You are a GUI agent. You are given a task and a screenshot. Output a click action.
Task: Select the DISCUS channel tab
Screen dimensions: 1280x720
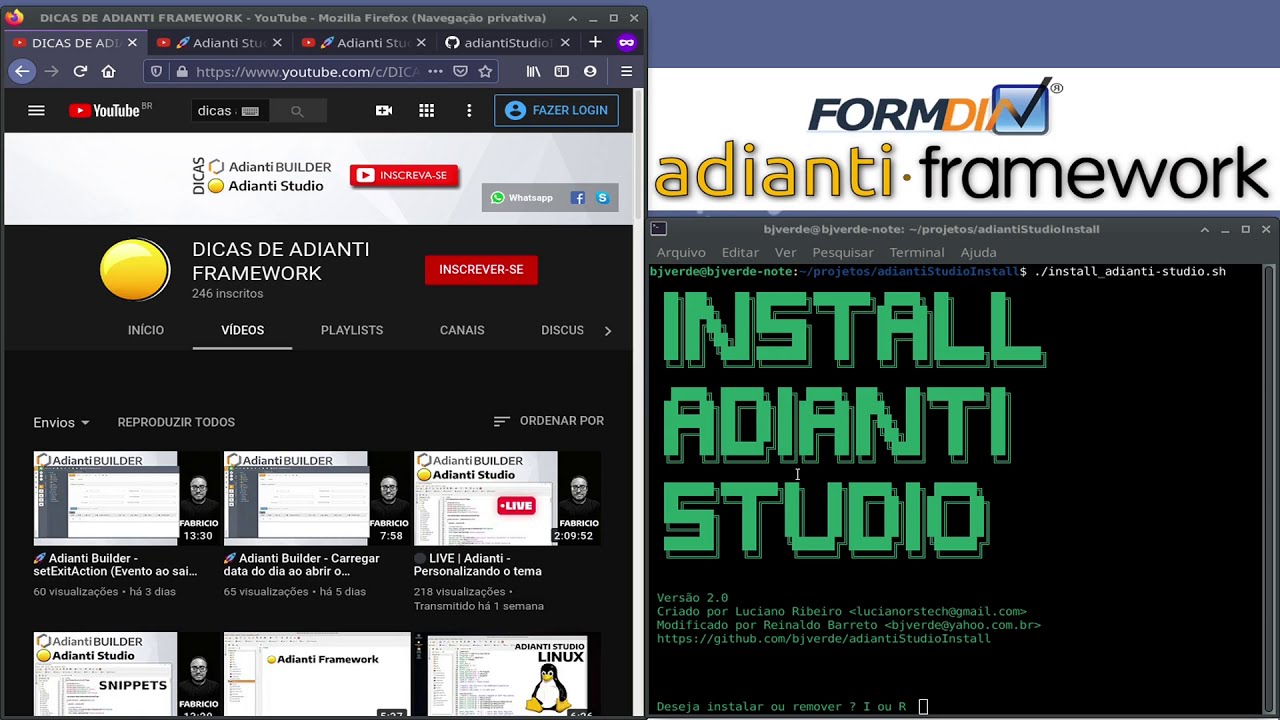[x=562, y=330]
